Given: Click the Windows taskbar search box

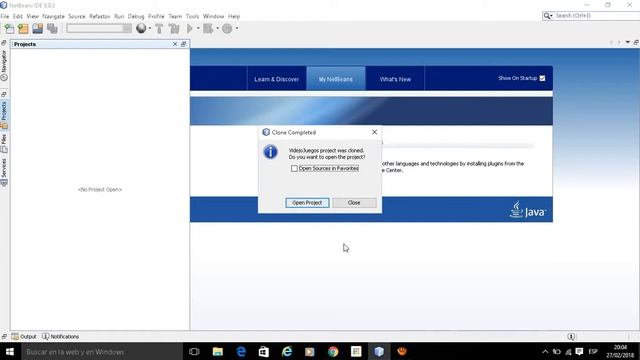Looking at the screenshot, I should click(102, 351).
